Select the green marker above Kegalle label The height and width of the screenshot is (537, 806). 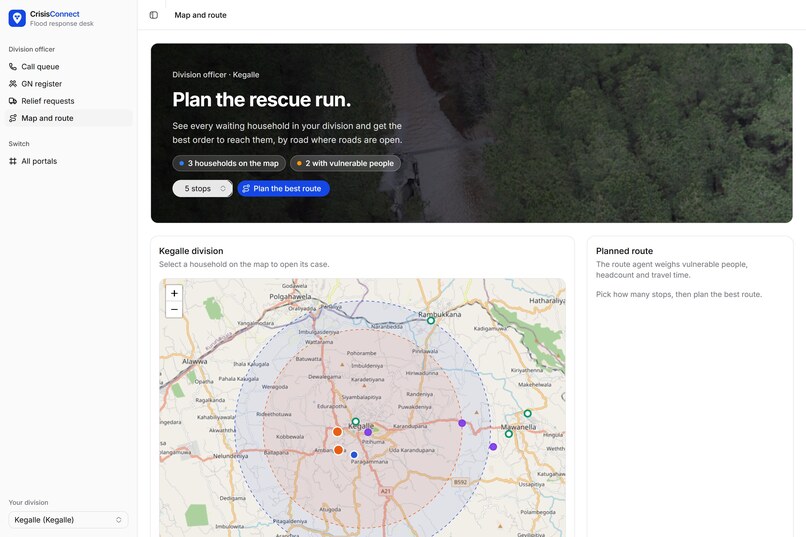coord(355,421)
